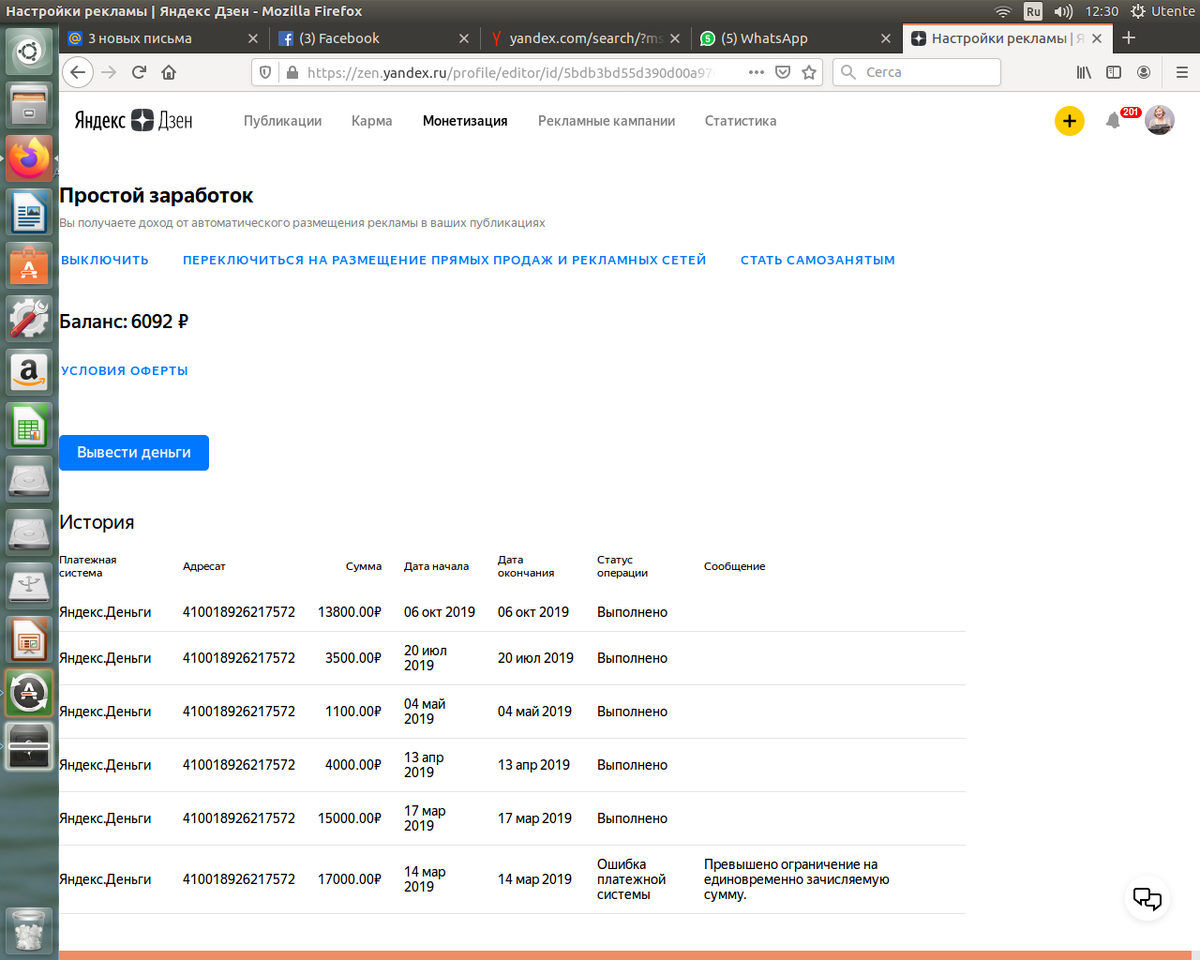Open System Settings wrench-gear icon
Screen dimensions: 1200x960
(x=29, y=319)
